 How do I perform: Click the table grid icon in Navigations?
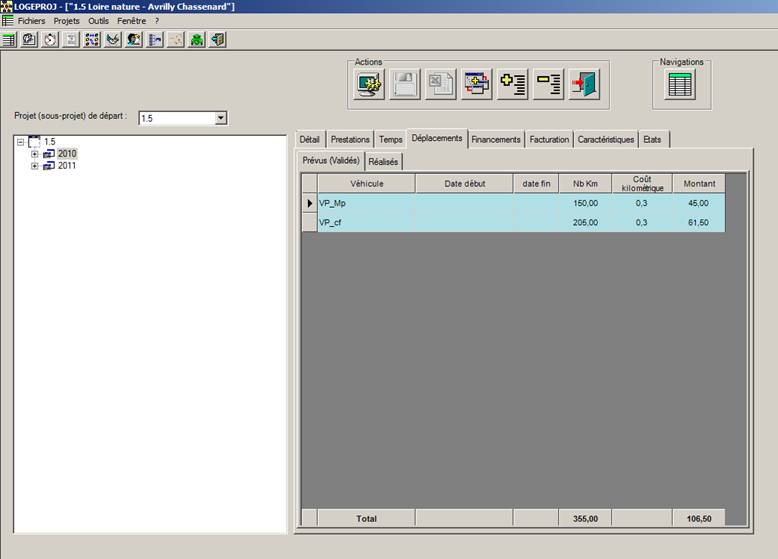point(680,85)
